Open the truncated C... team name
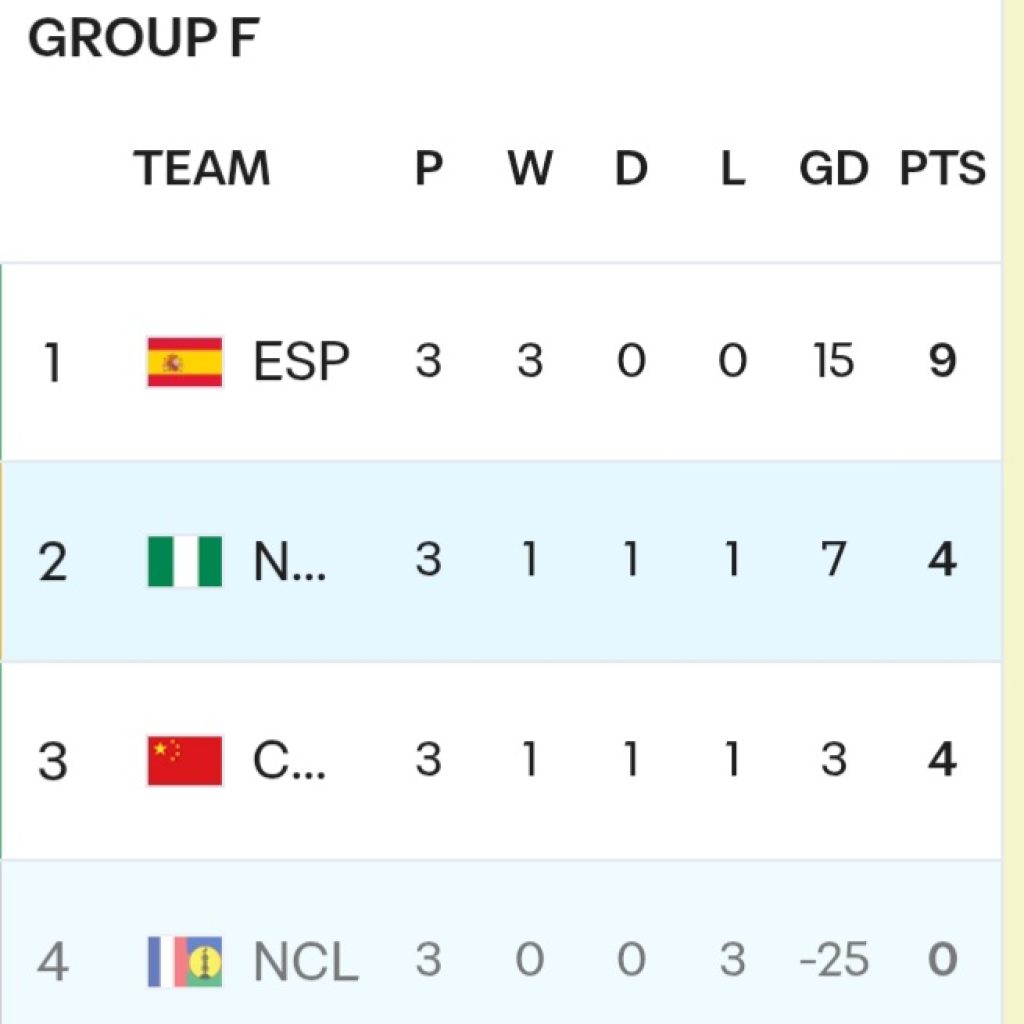 coord(289,761)
